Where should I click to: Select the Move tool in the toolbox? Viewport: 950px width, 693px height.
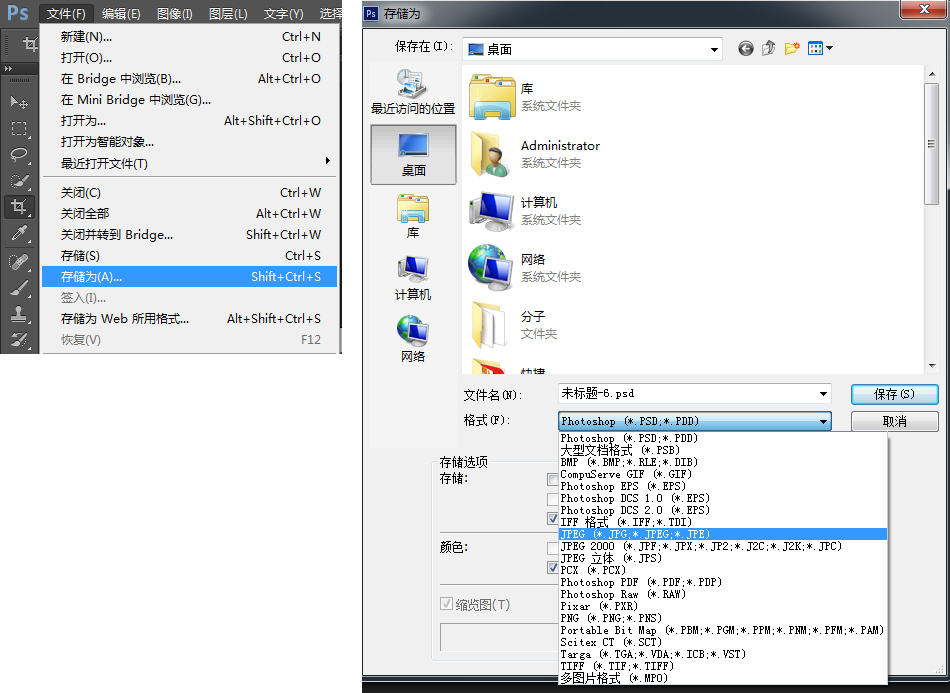19,102
